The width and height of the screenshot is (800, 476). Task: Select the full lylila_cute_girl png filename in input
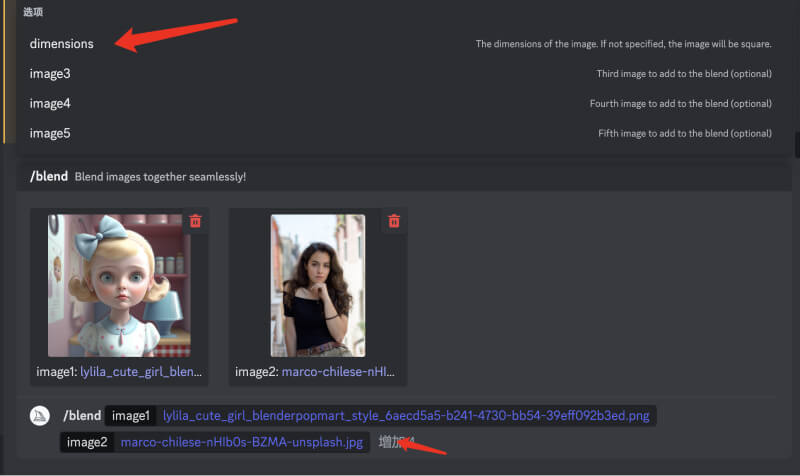pos(408,416)
